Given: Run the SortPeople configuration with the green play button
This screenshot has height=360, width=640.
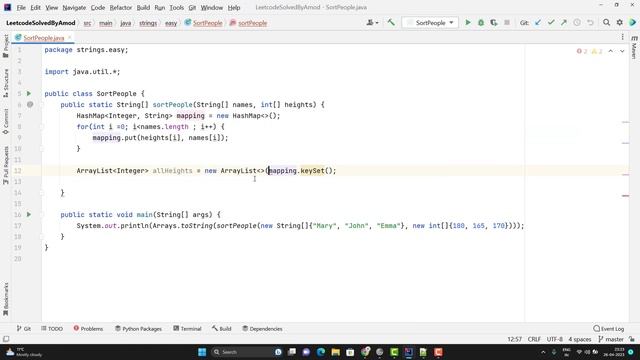Looking at the screenshot, I should click(x=468, y=23).
